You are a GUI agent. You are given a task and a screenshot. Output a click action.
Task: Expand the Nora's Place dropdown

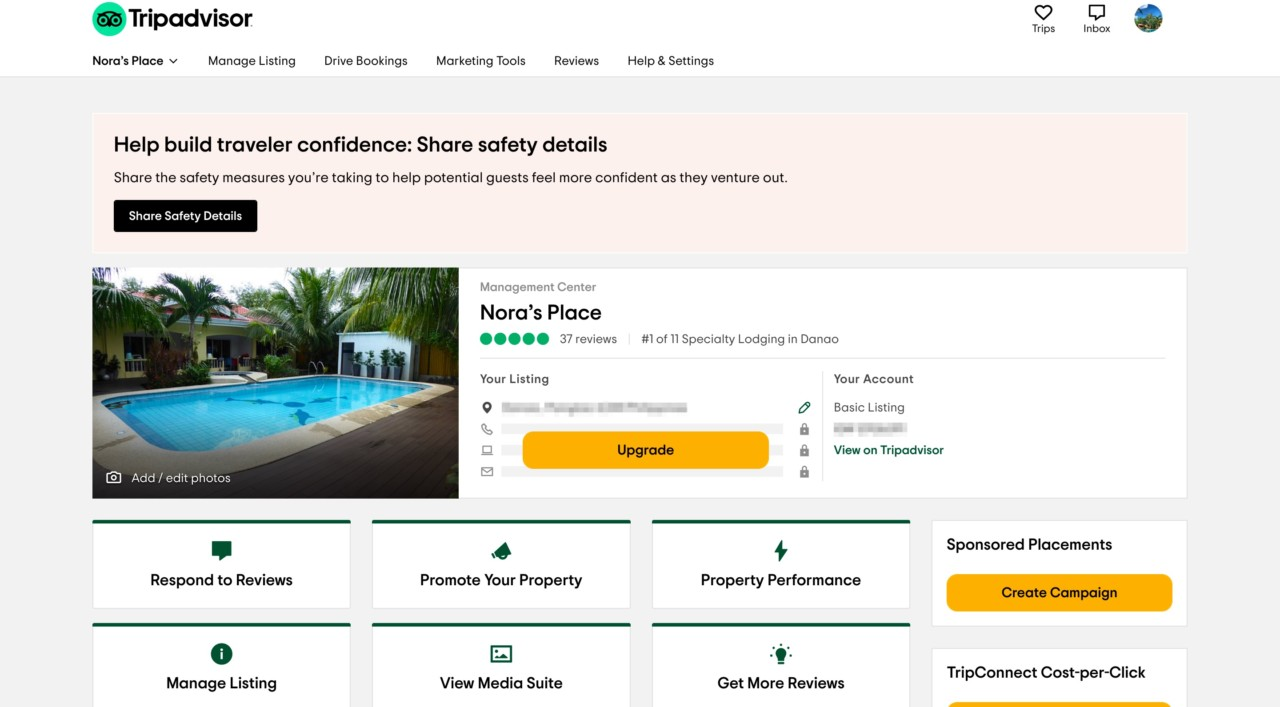[135, 60]
